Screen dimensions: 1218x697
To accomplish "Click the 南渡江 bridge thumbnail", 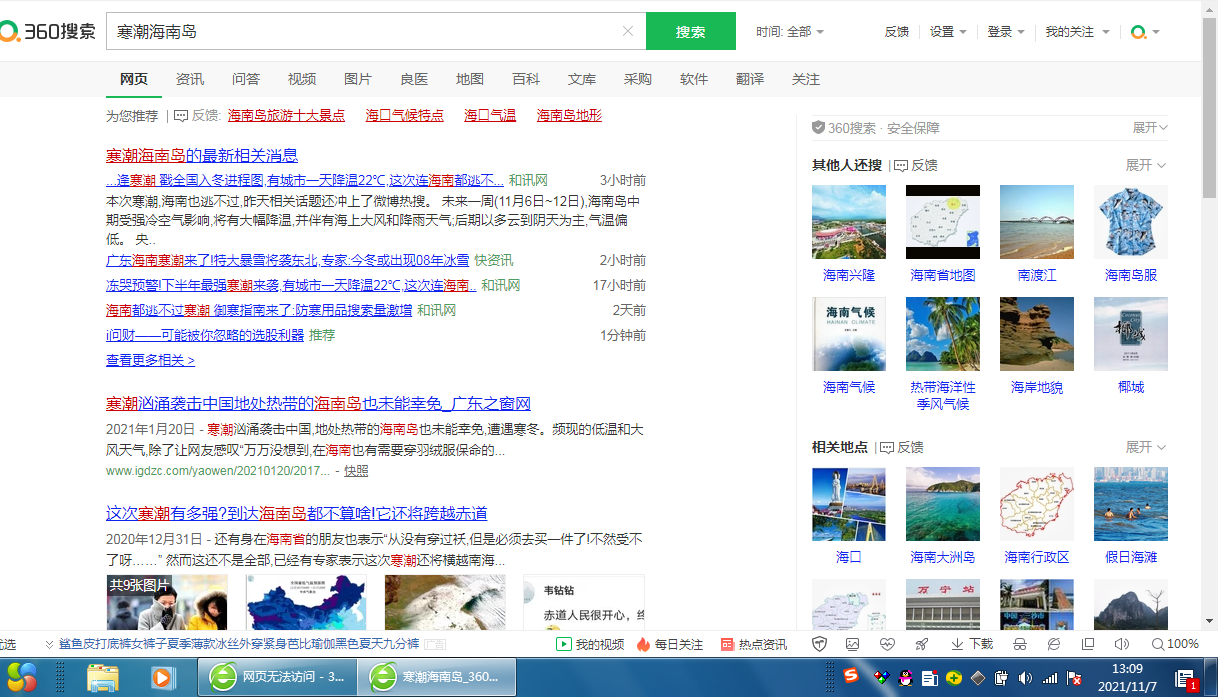I will click(1037, 222).
